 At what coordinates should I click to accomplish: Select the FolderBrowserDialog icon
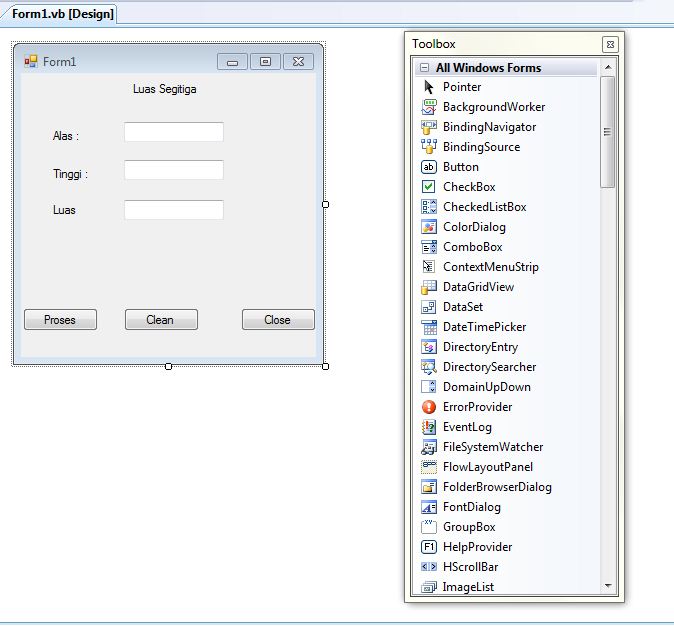[x=429, y=487]
